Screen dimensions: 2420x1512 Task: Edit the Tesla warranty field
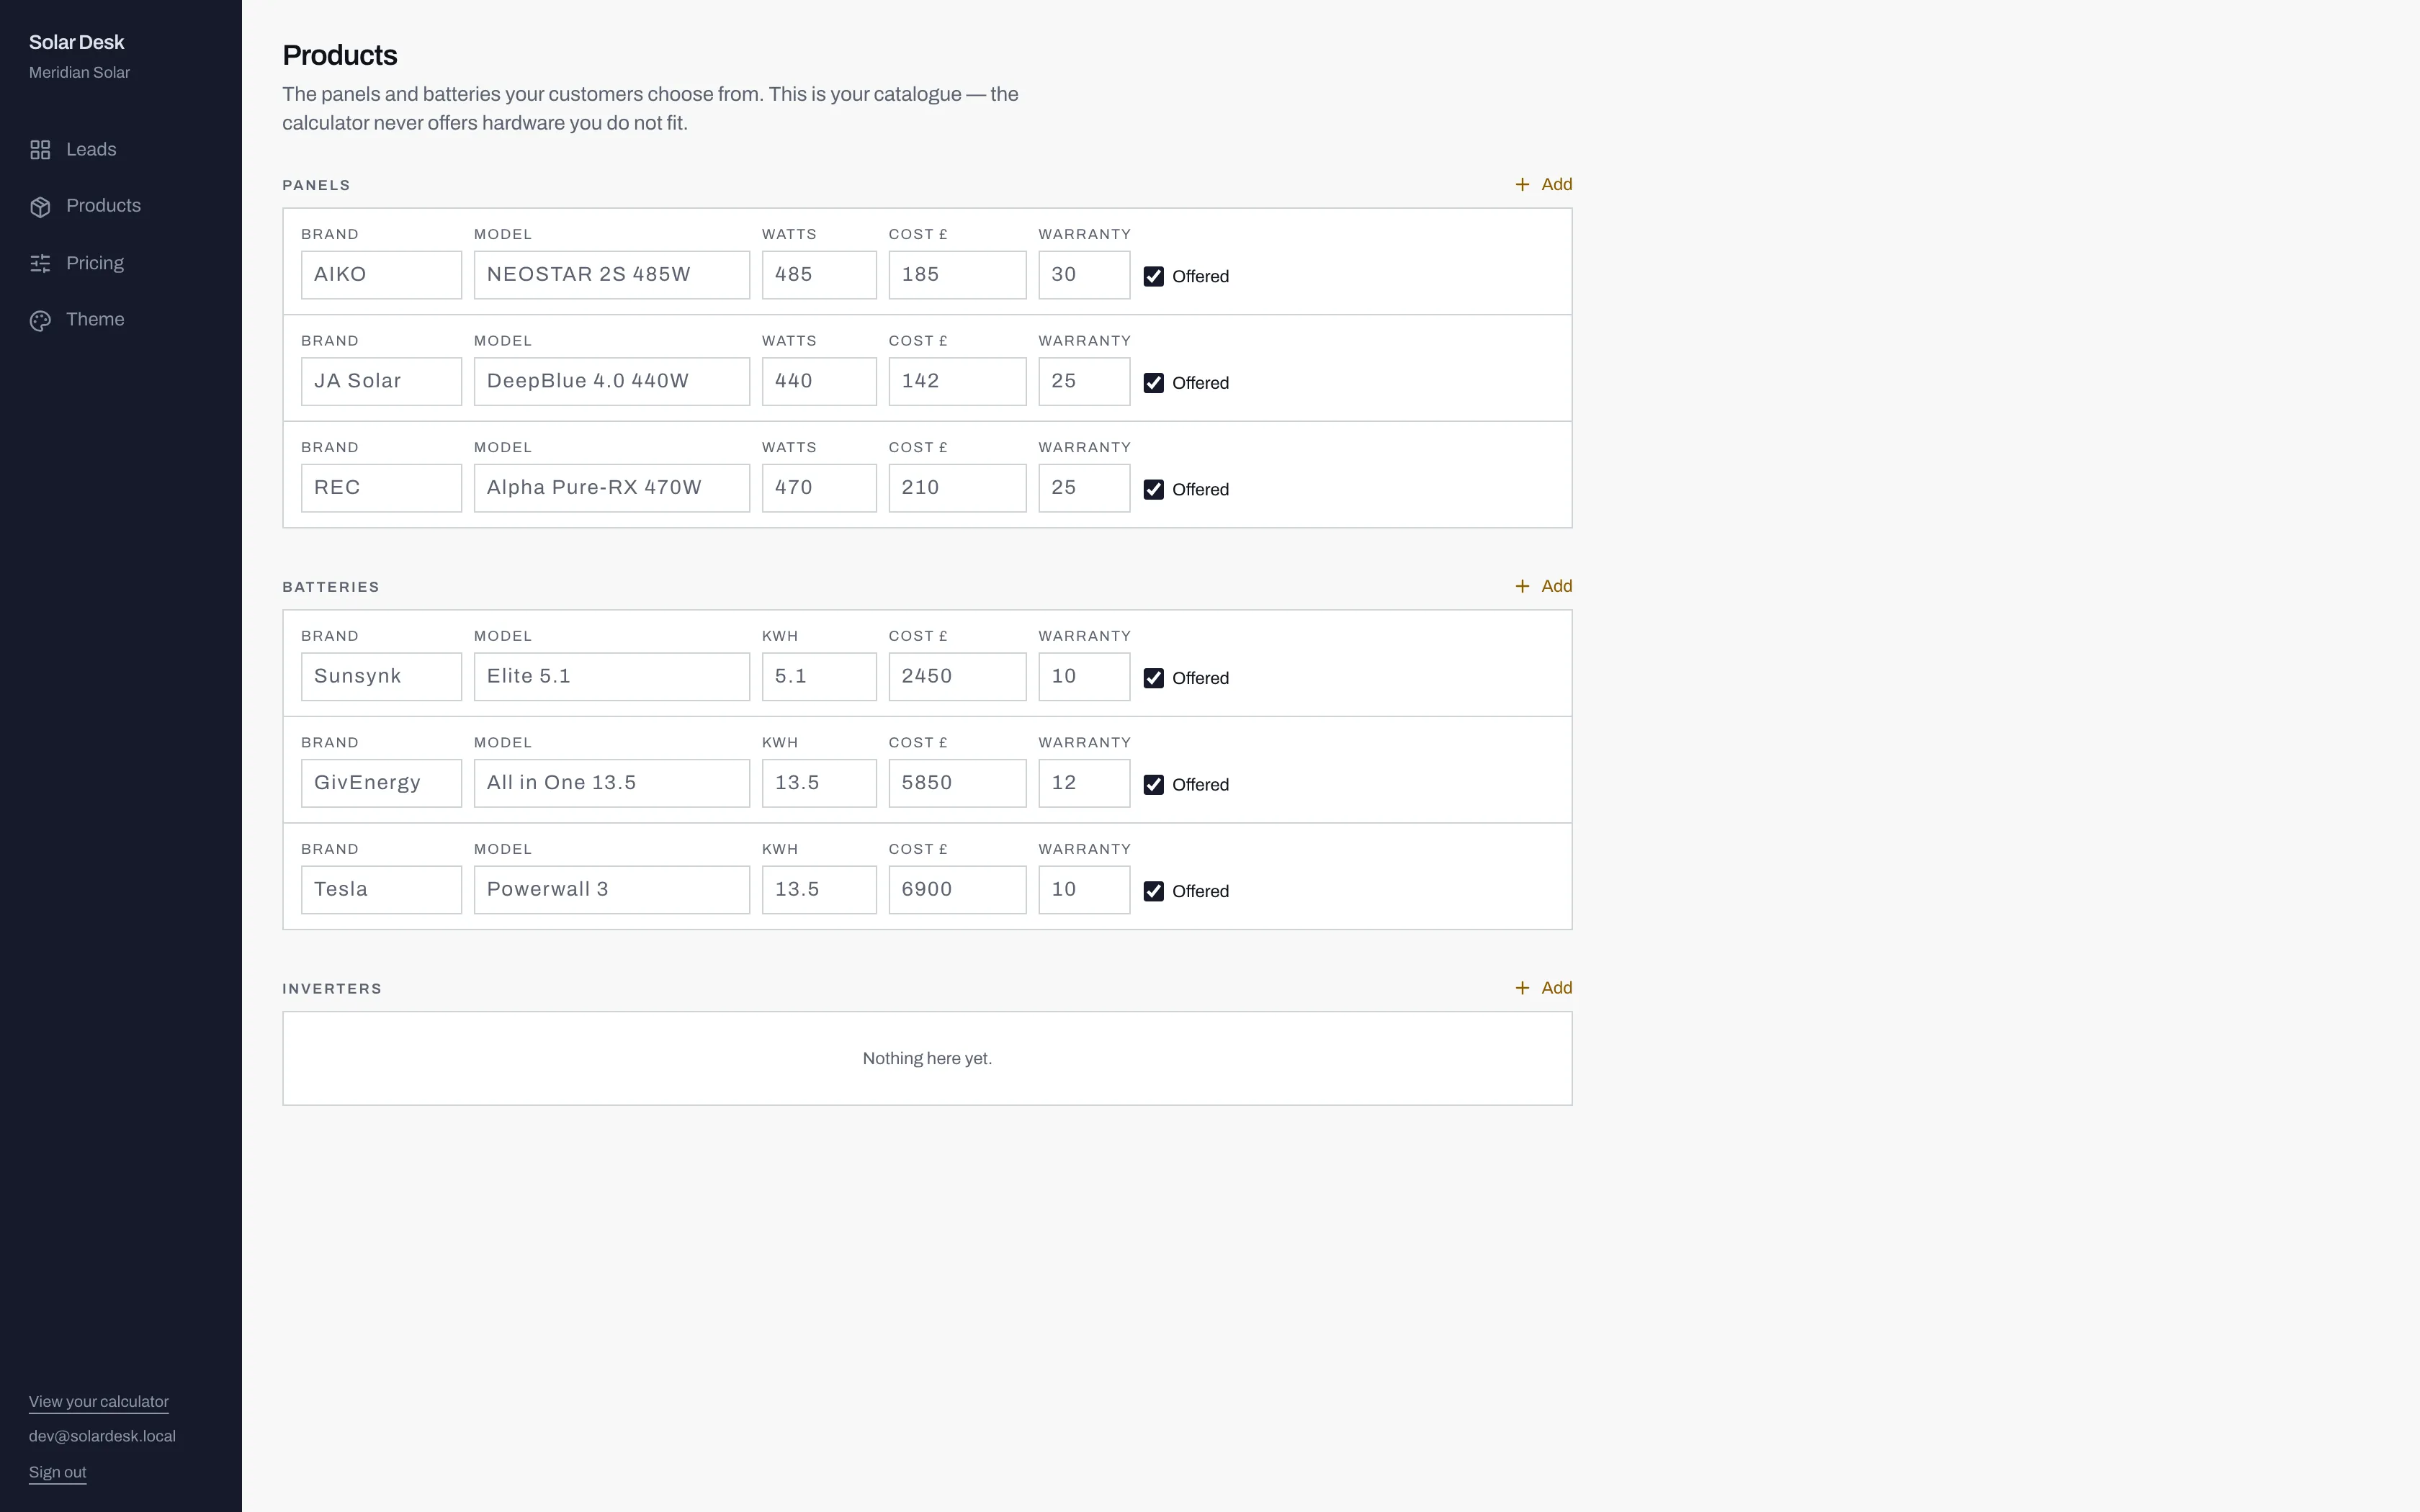click(x=1084, y=890)
